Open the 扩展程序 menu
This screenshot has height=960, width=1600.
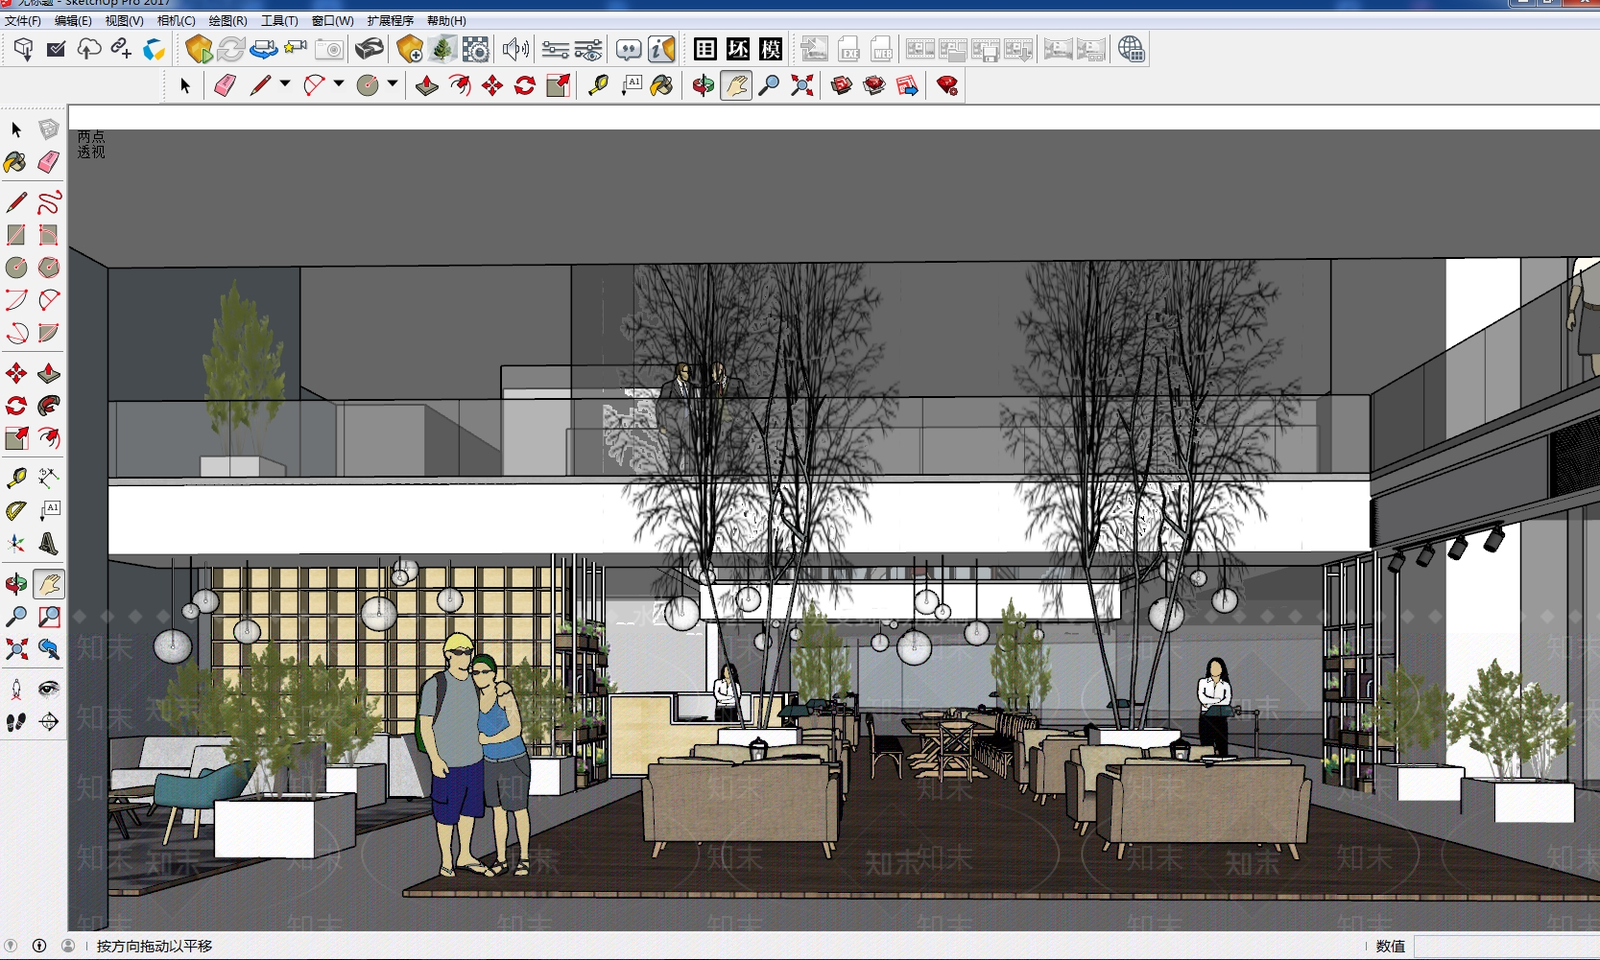coord(390,20)
